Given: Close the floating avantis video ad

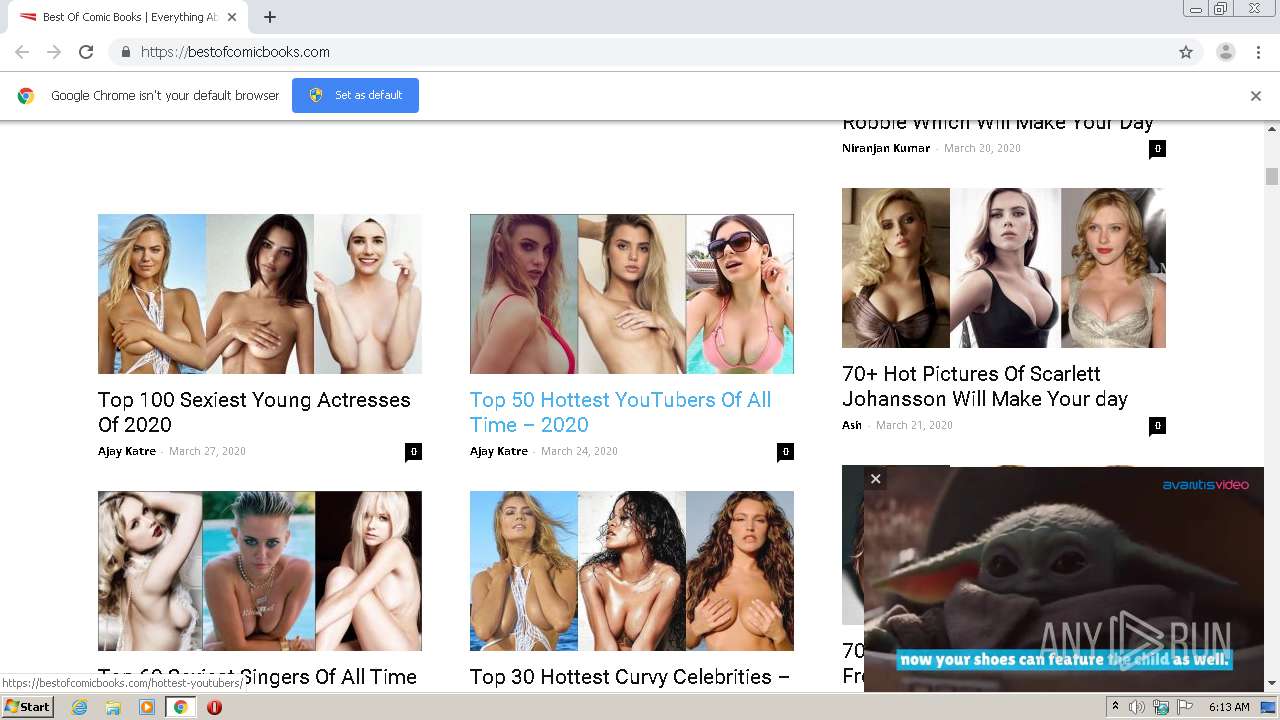Looking at the screenshot, I should (875, 479).
